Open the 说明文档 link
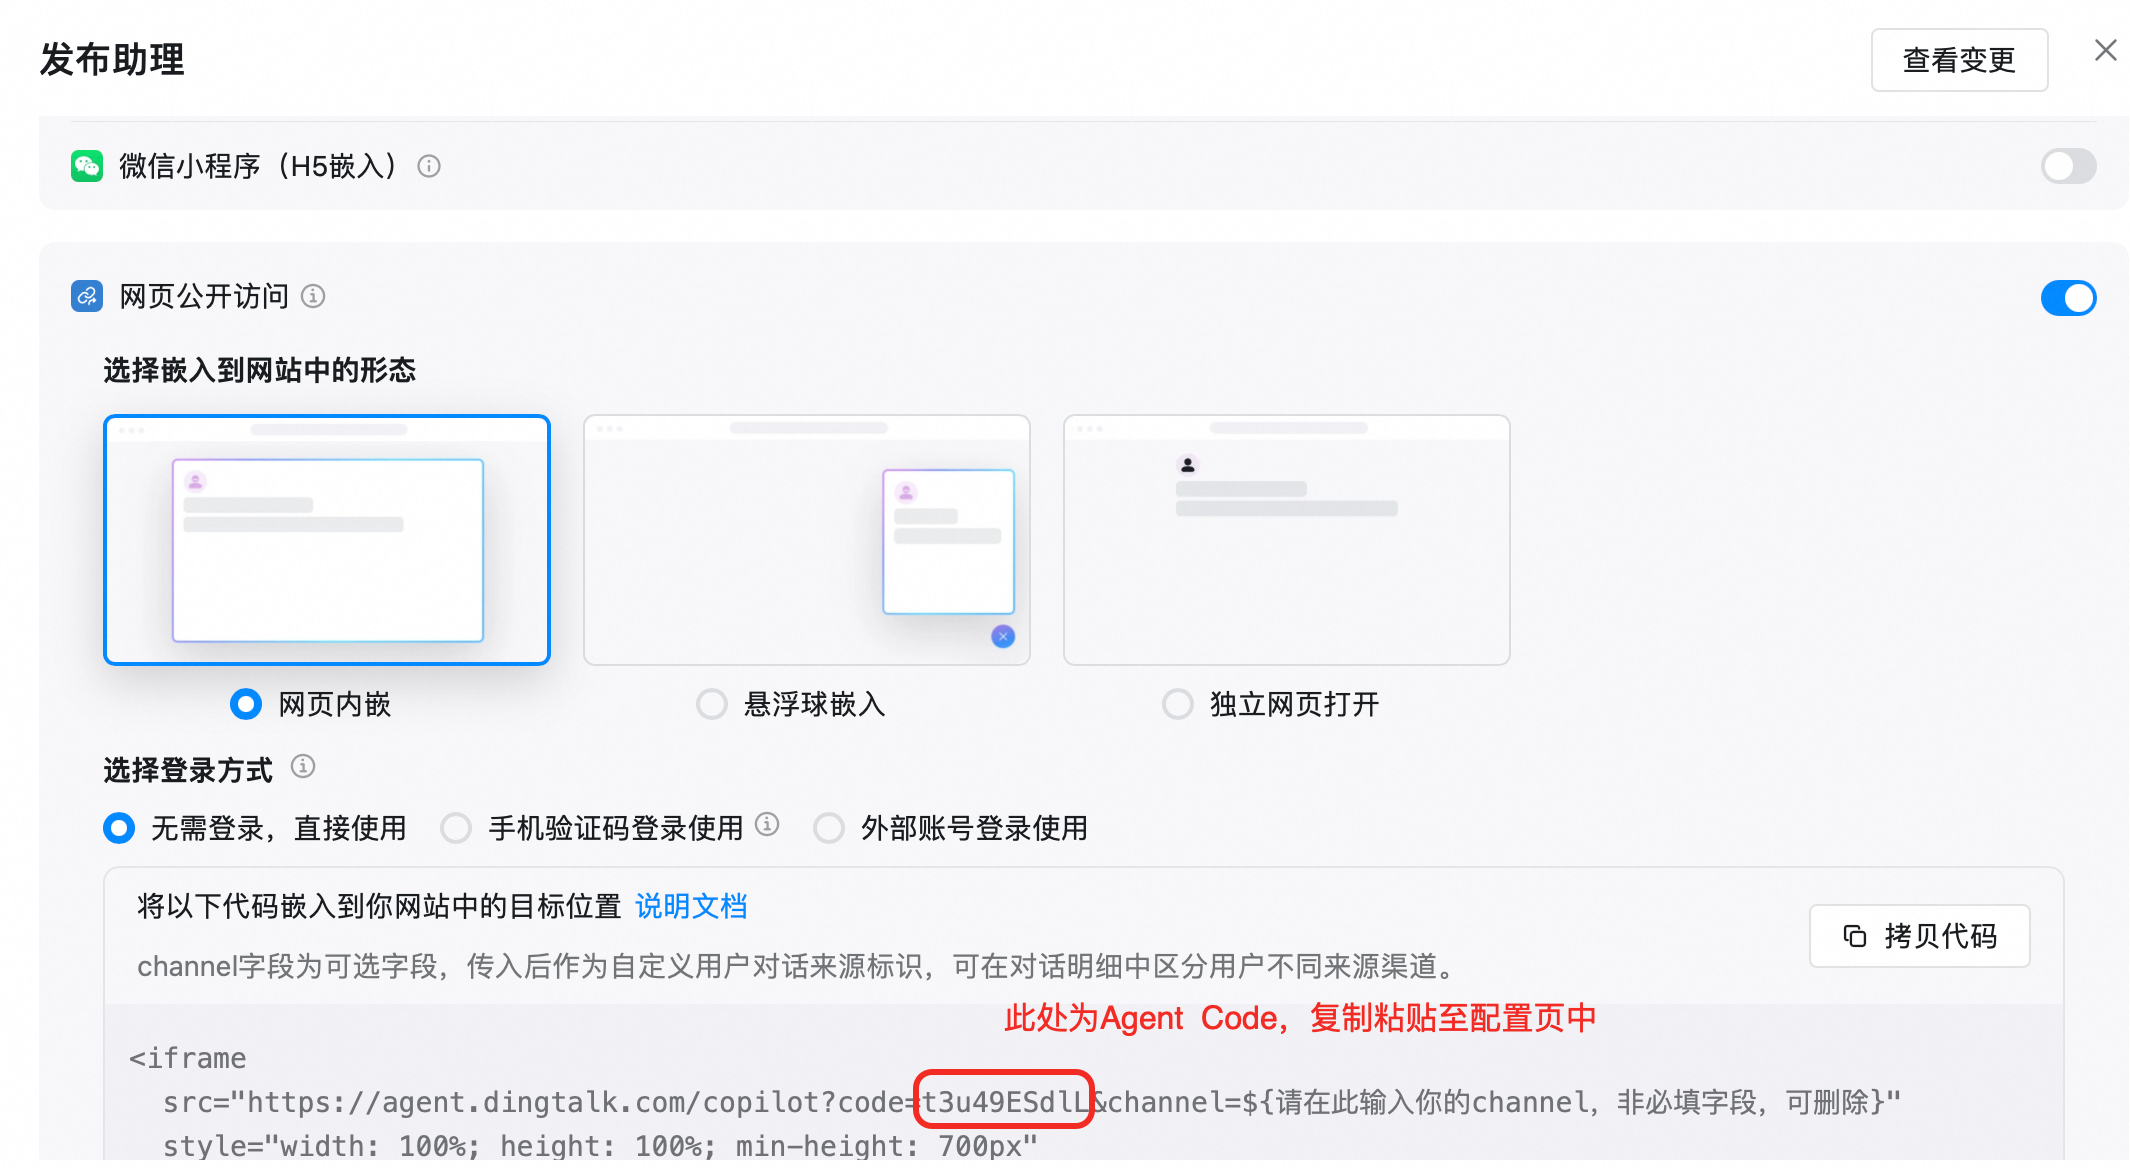The height and width of the screenshot is (1168, 2130). (691, 906)
